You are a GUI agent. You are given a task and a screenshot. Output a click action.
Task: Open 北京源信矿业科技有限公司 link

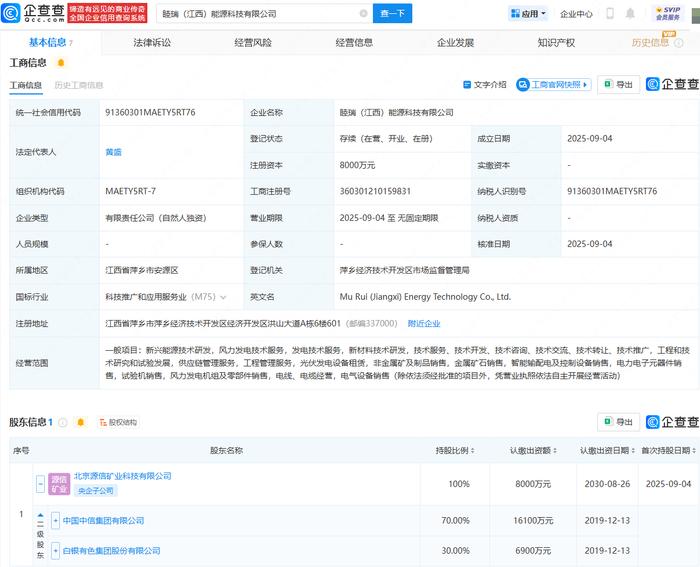pyautogui.click(x=123, y=476)
